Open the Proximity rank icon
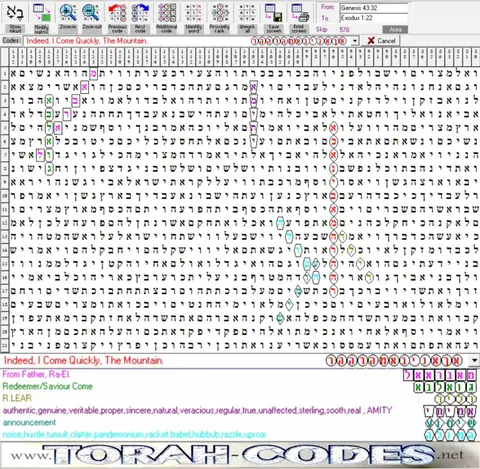 click(x=219, y=13)
